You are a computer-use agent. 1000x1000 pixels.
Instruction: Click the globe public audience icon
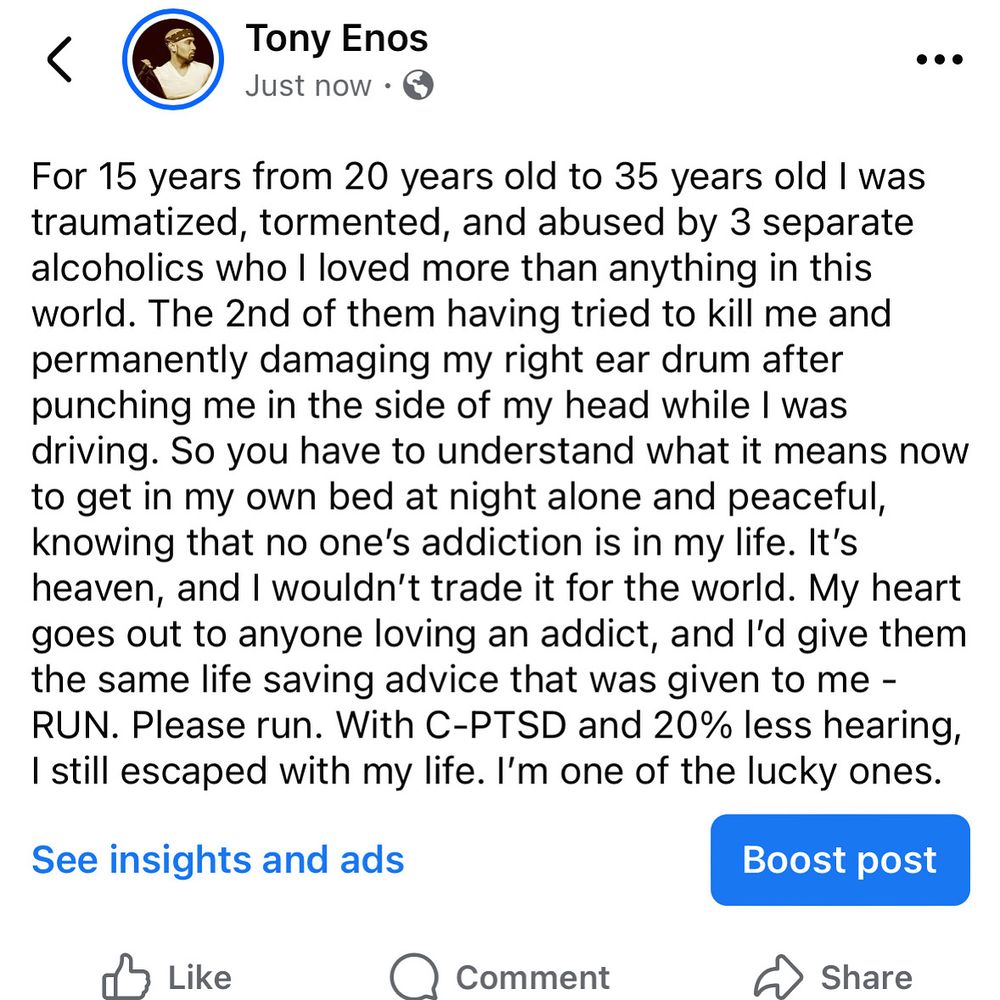tap(418, 86)
